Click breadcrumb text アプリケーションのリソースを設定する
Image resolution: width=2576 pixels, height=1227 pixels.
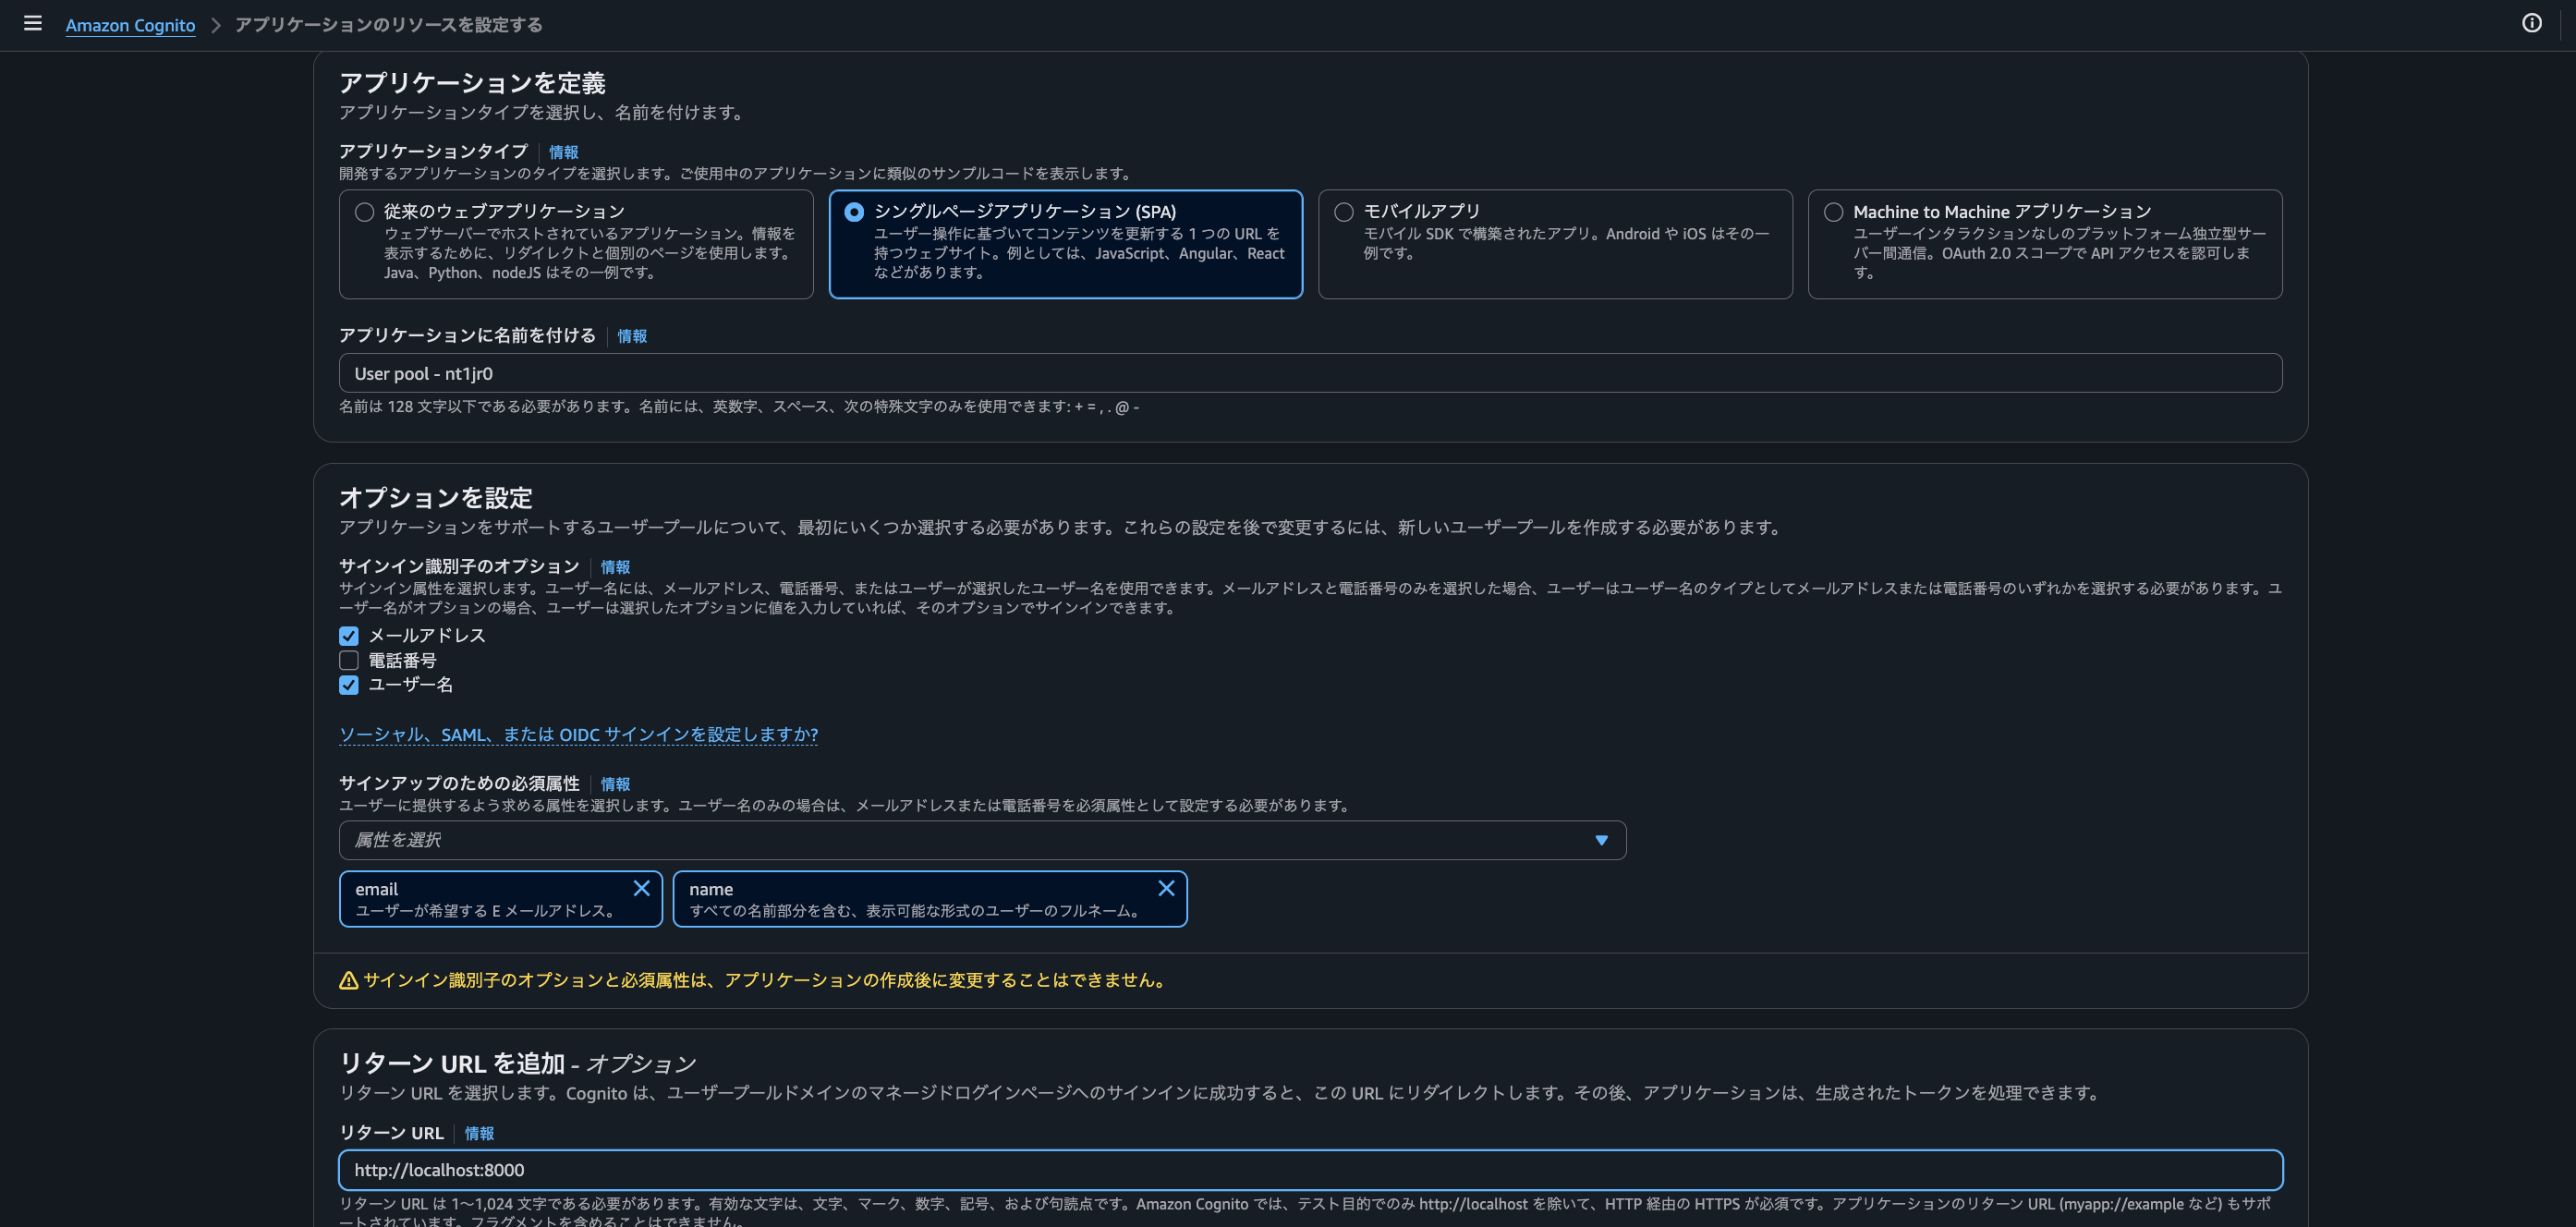point(388,25)
